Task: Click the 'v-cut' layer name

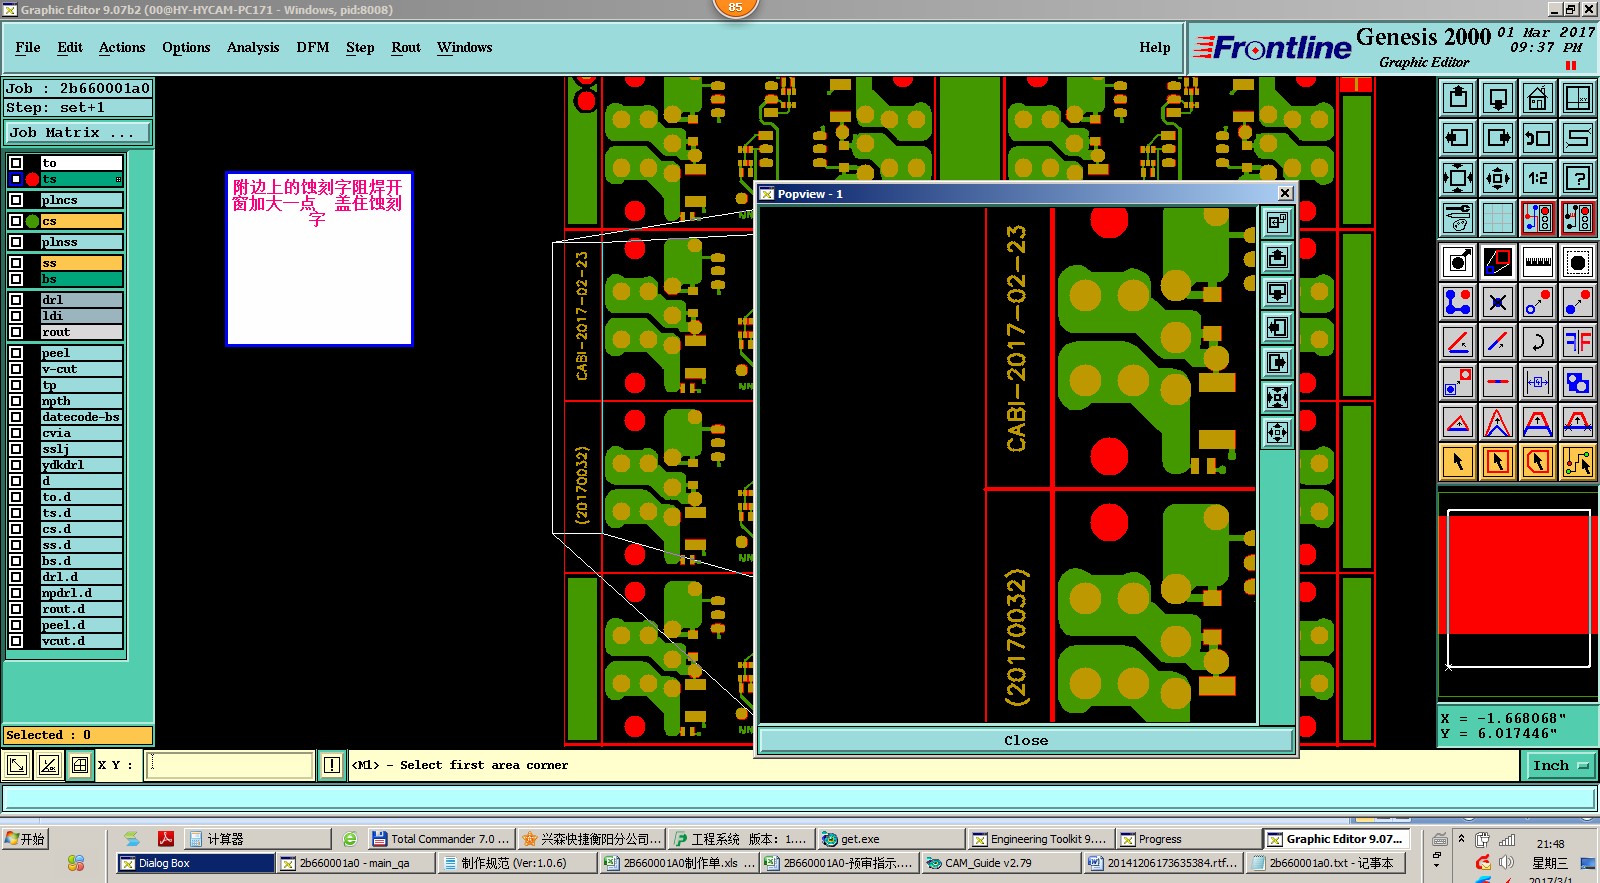Action: [x=81, y=369]
